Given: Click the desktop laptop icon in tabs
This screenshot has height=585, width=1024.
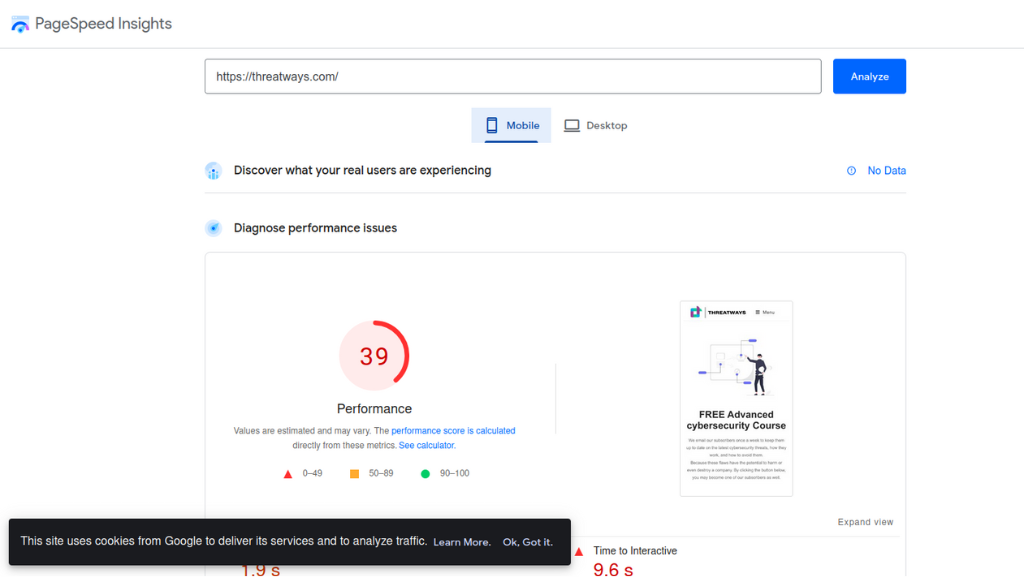Looking at the screenshot, I should pyautogui.click(x=571, y=125).
